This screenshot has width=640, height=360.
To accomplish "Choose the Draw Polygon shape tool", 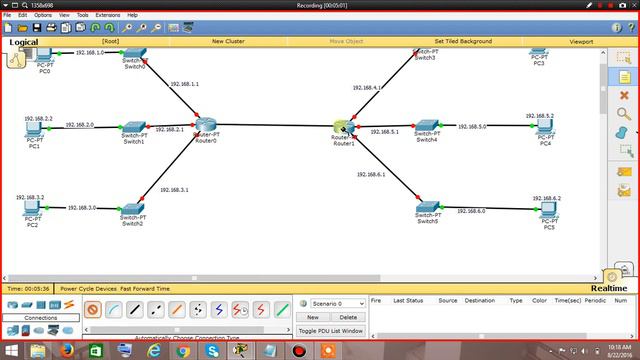I will [x=622, y=133].
